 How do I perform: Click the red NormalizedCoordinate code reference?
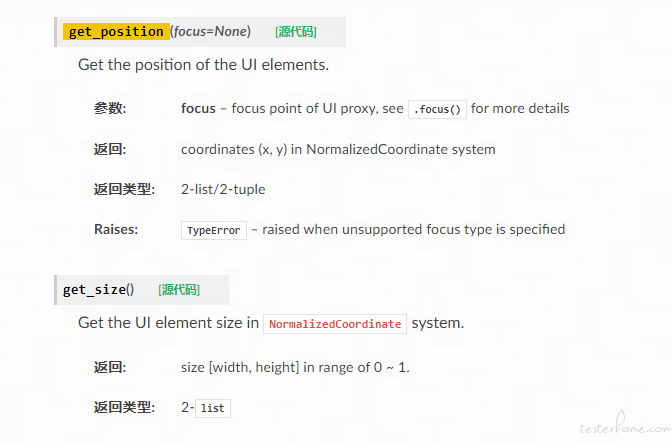tap(335, 324)
